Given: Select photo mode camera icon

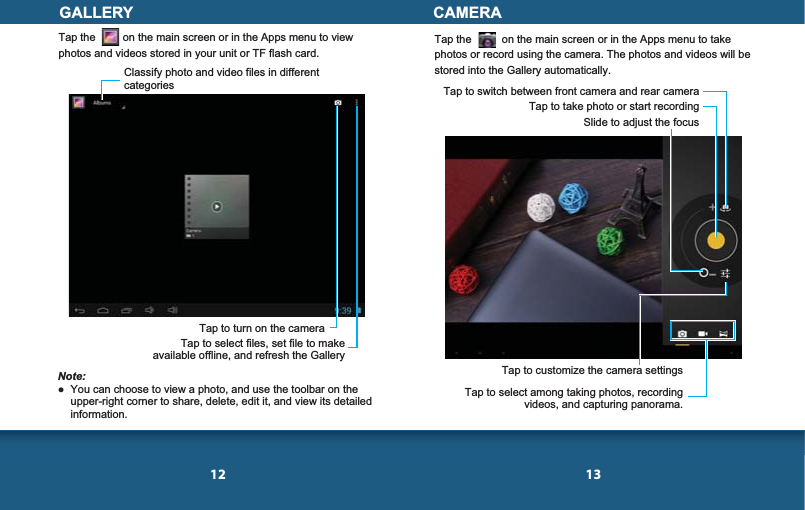Looking at the screenshot, I should pyautogui.click(x=682, y=334).
